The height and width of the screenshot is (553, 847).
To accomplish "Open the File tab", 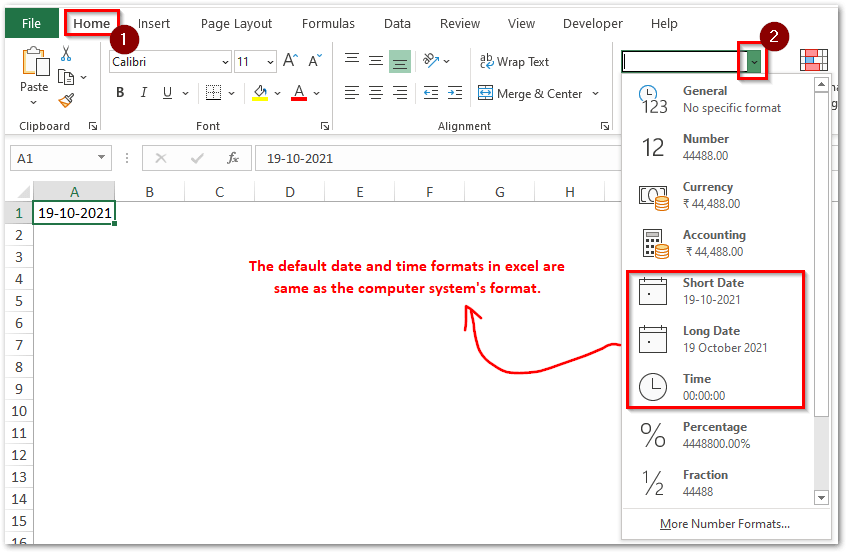I will pos(31,23).
